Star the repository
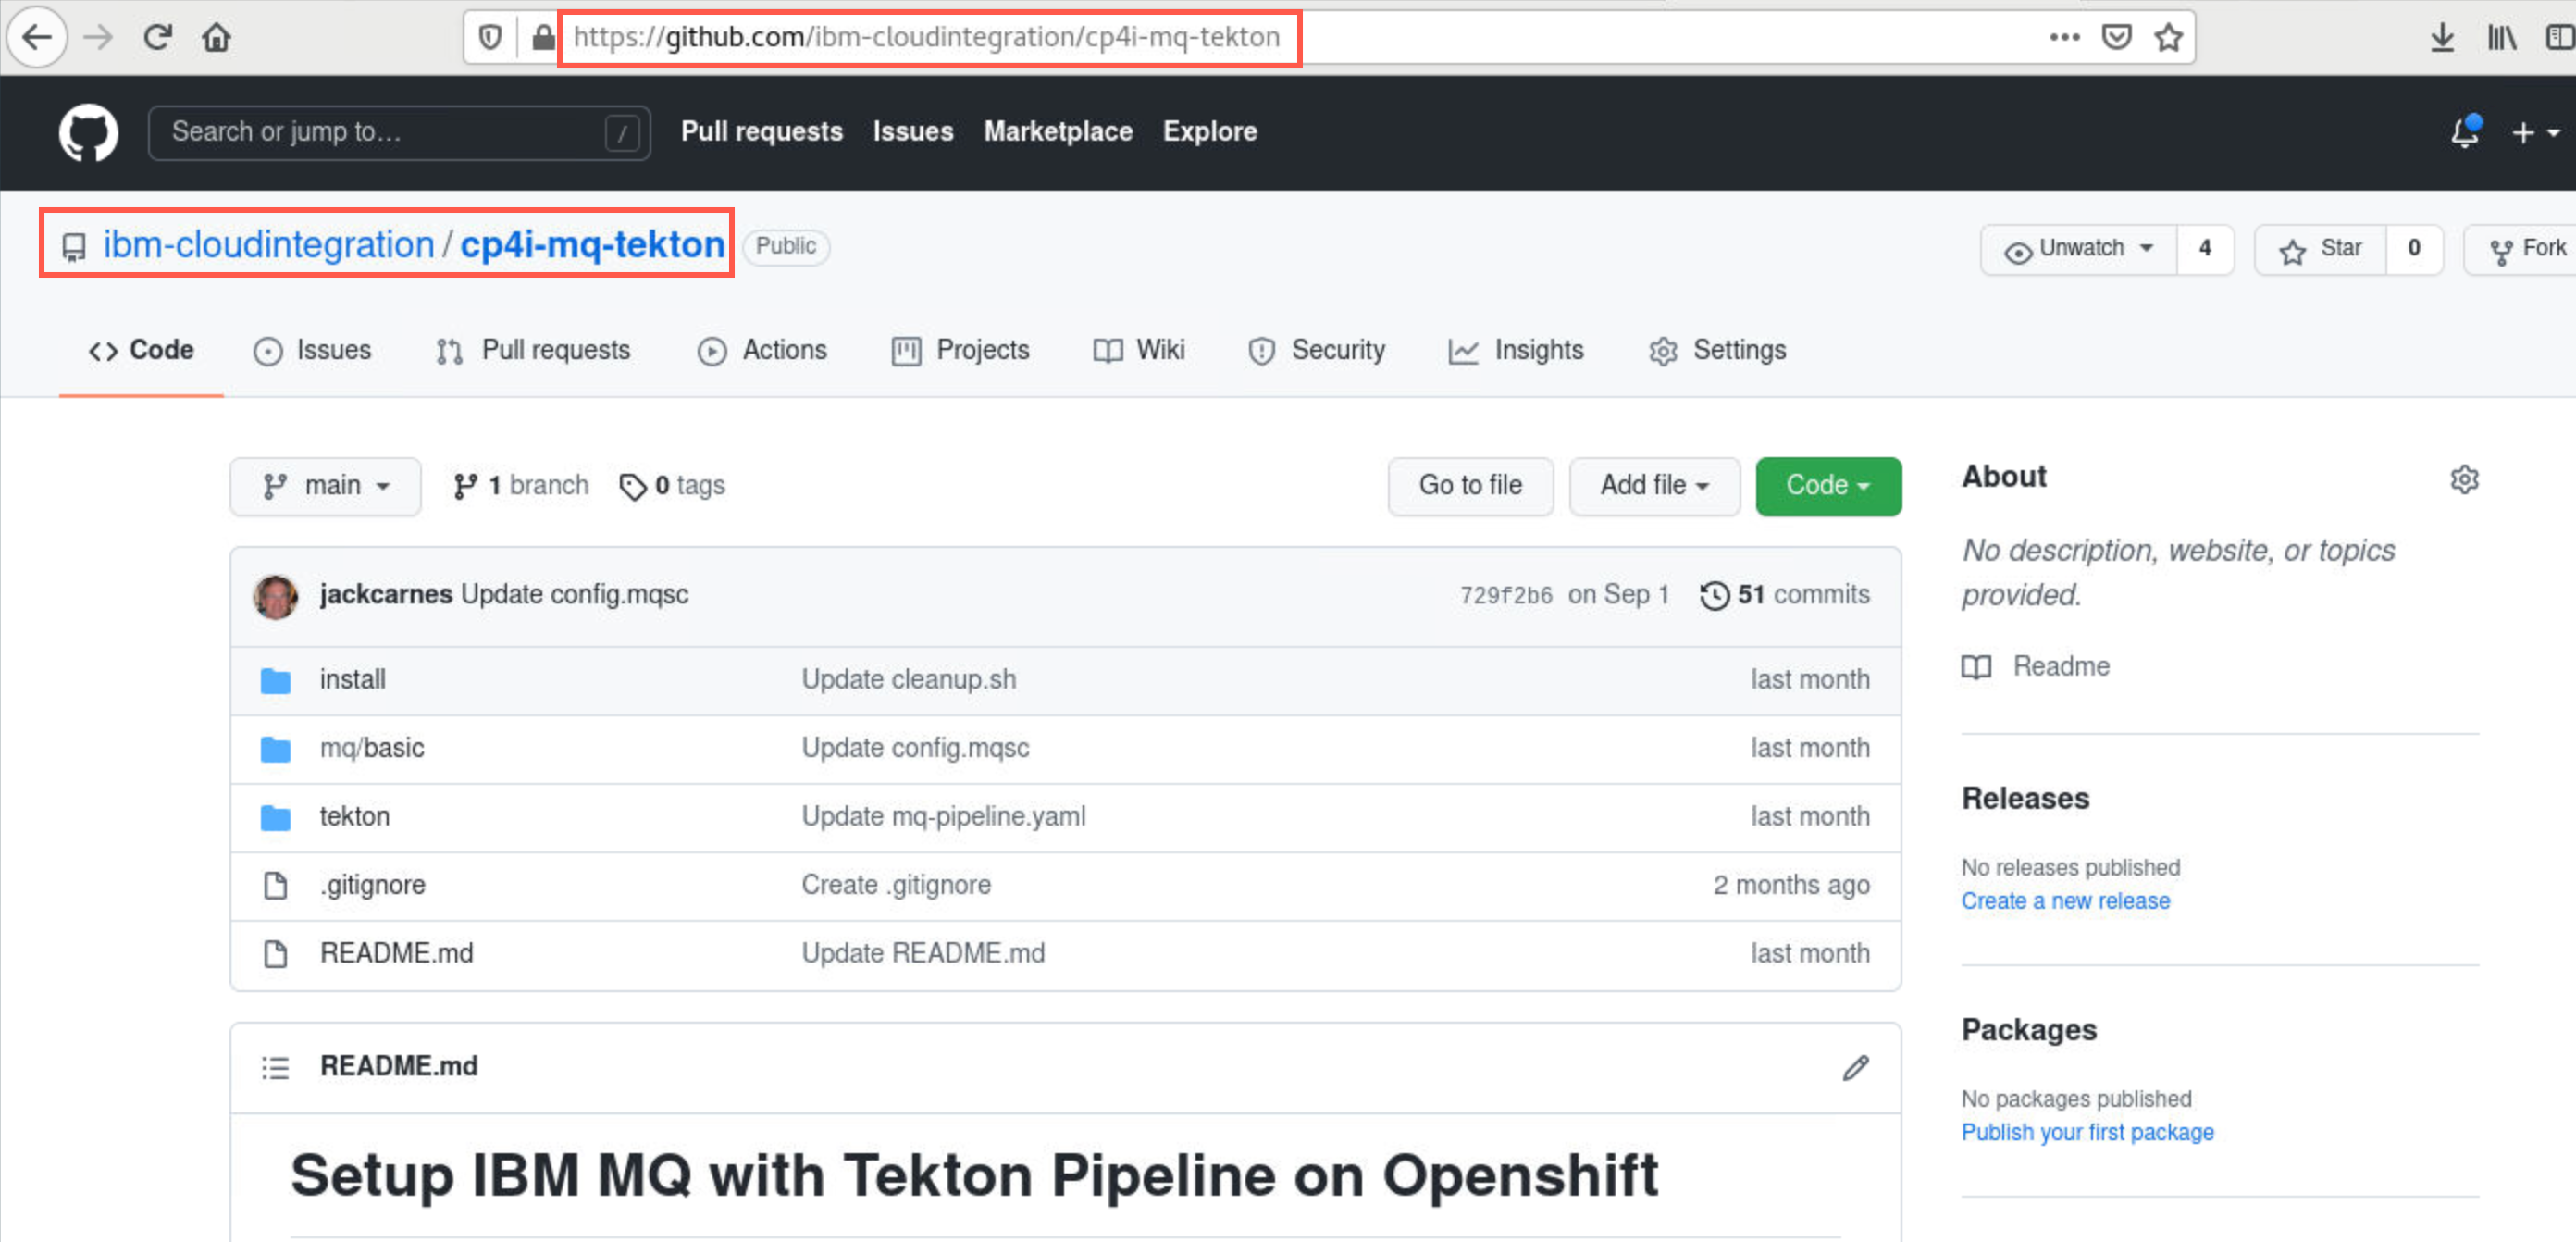Image resolution: width=2576 pixels, height=1242 pixels. coord(2320,248)
